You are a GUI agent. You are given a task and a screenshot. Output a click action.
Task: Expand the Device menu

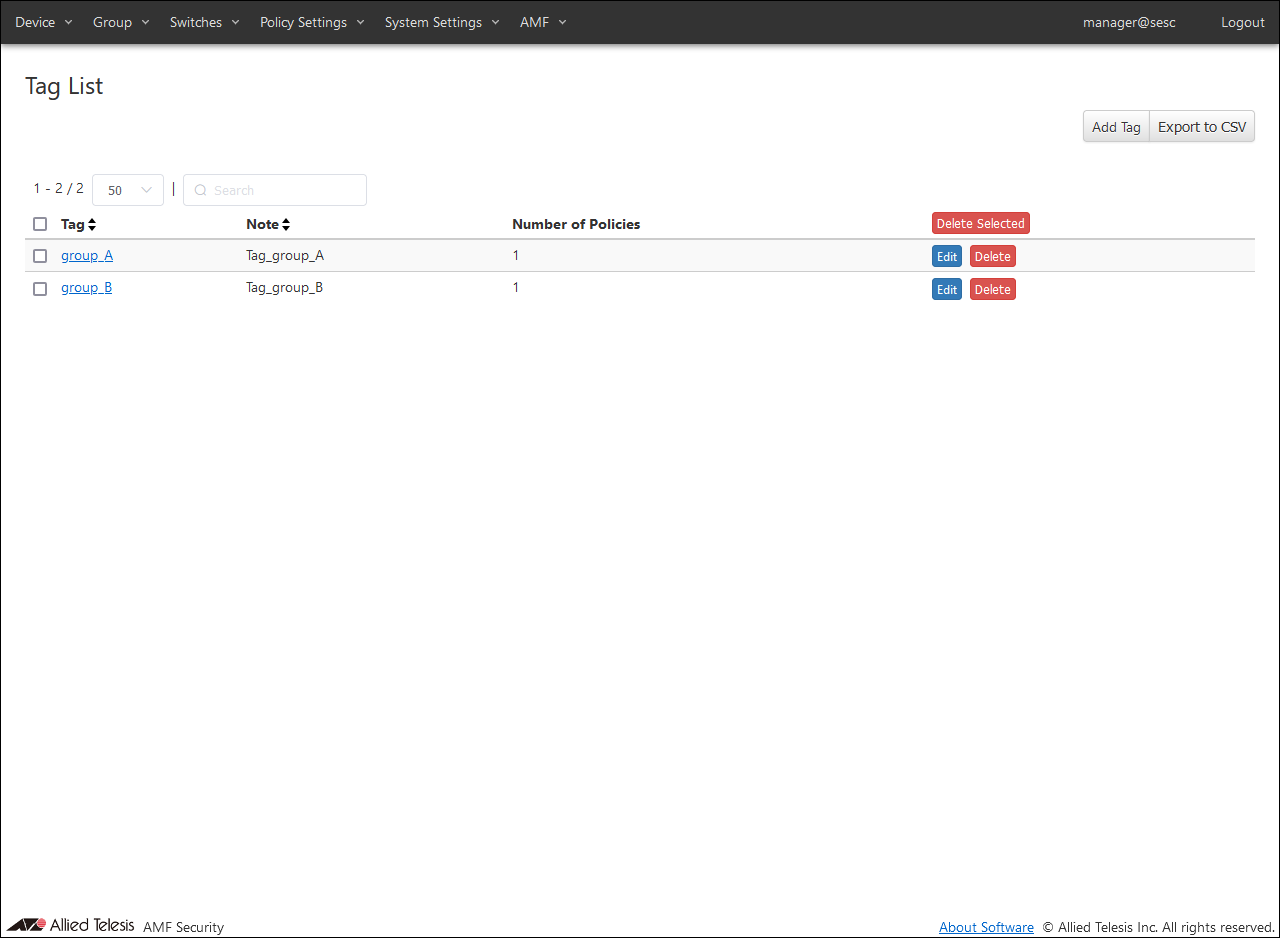(x=44, y=22)
